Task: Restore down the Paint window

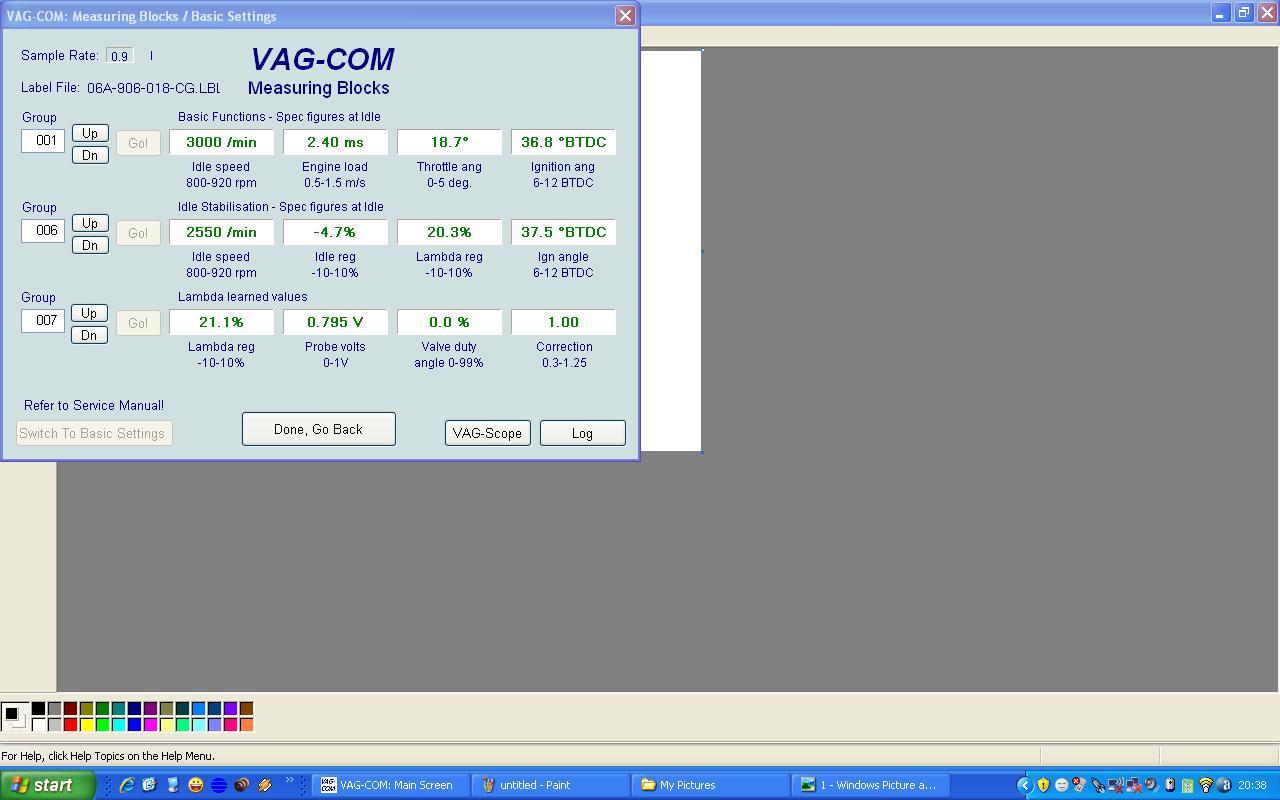Action: pos(1244,13)
